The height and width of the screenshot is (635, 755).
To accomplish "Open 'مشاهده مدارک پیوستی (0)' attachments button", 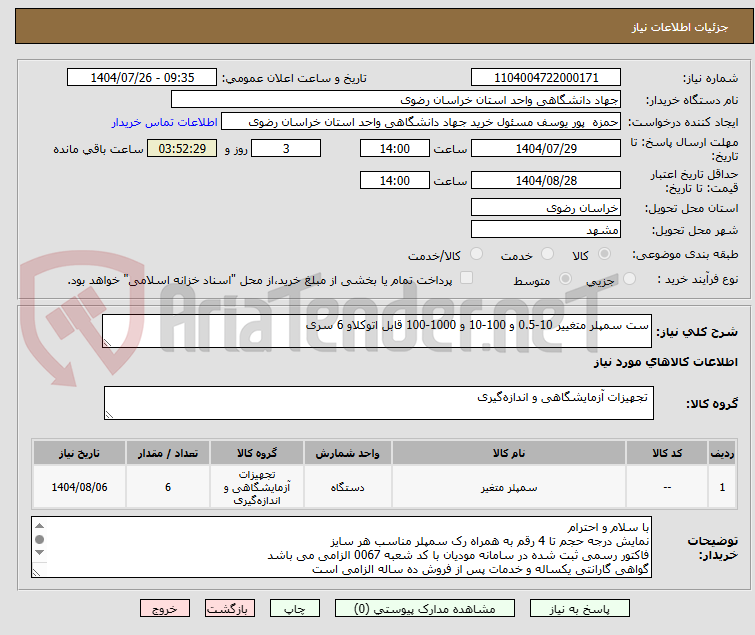I will click(x=425, y=608).
